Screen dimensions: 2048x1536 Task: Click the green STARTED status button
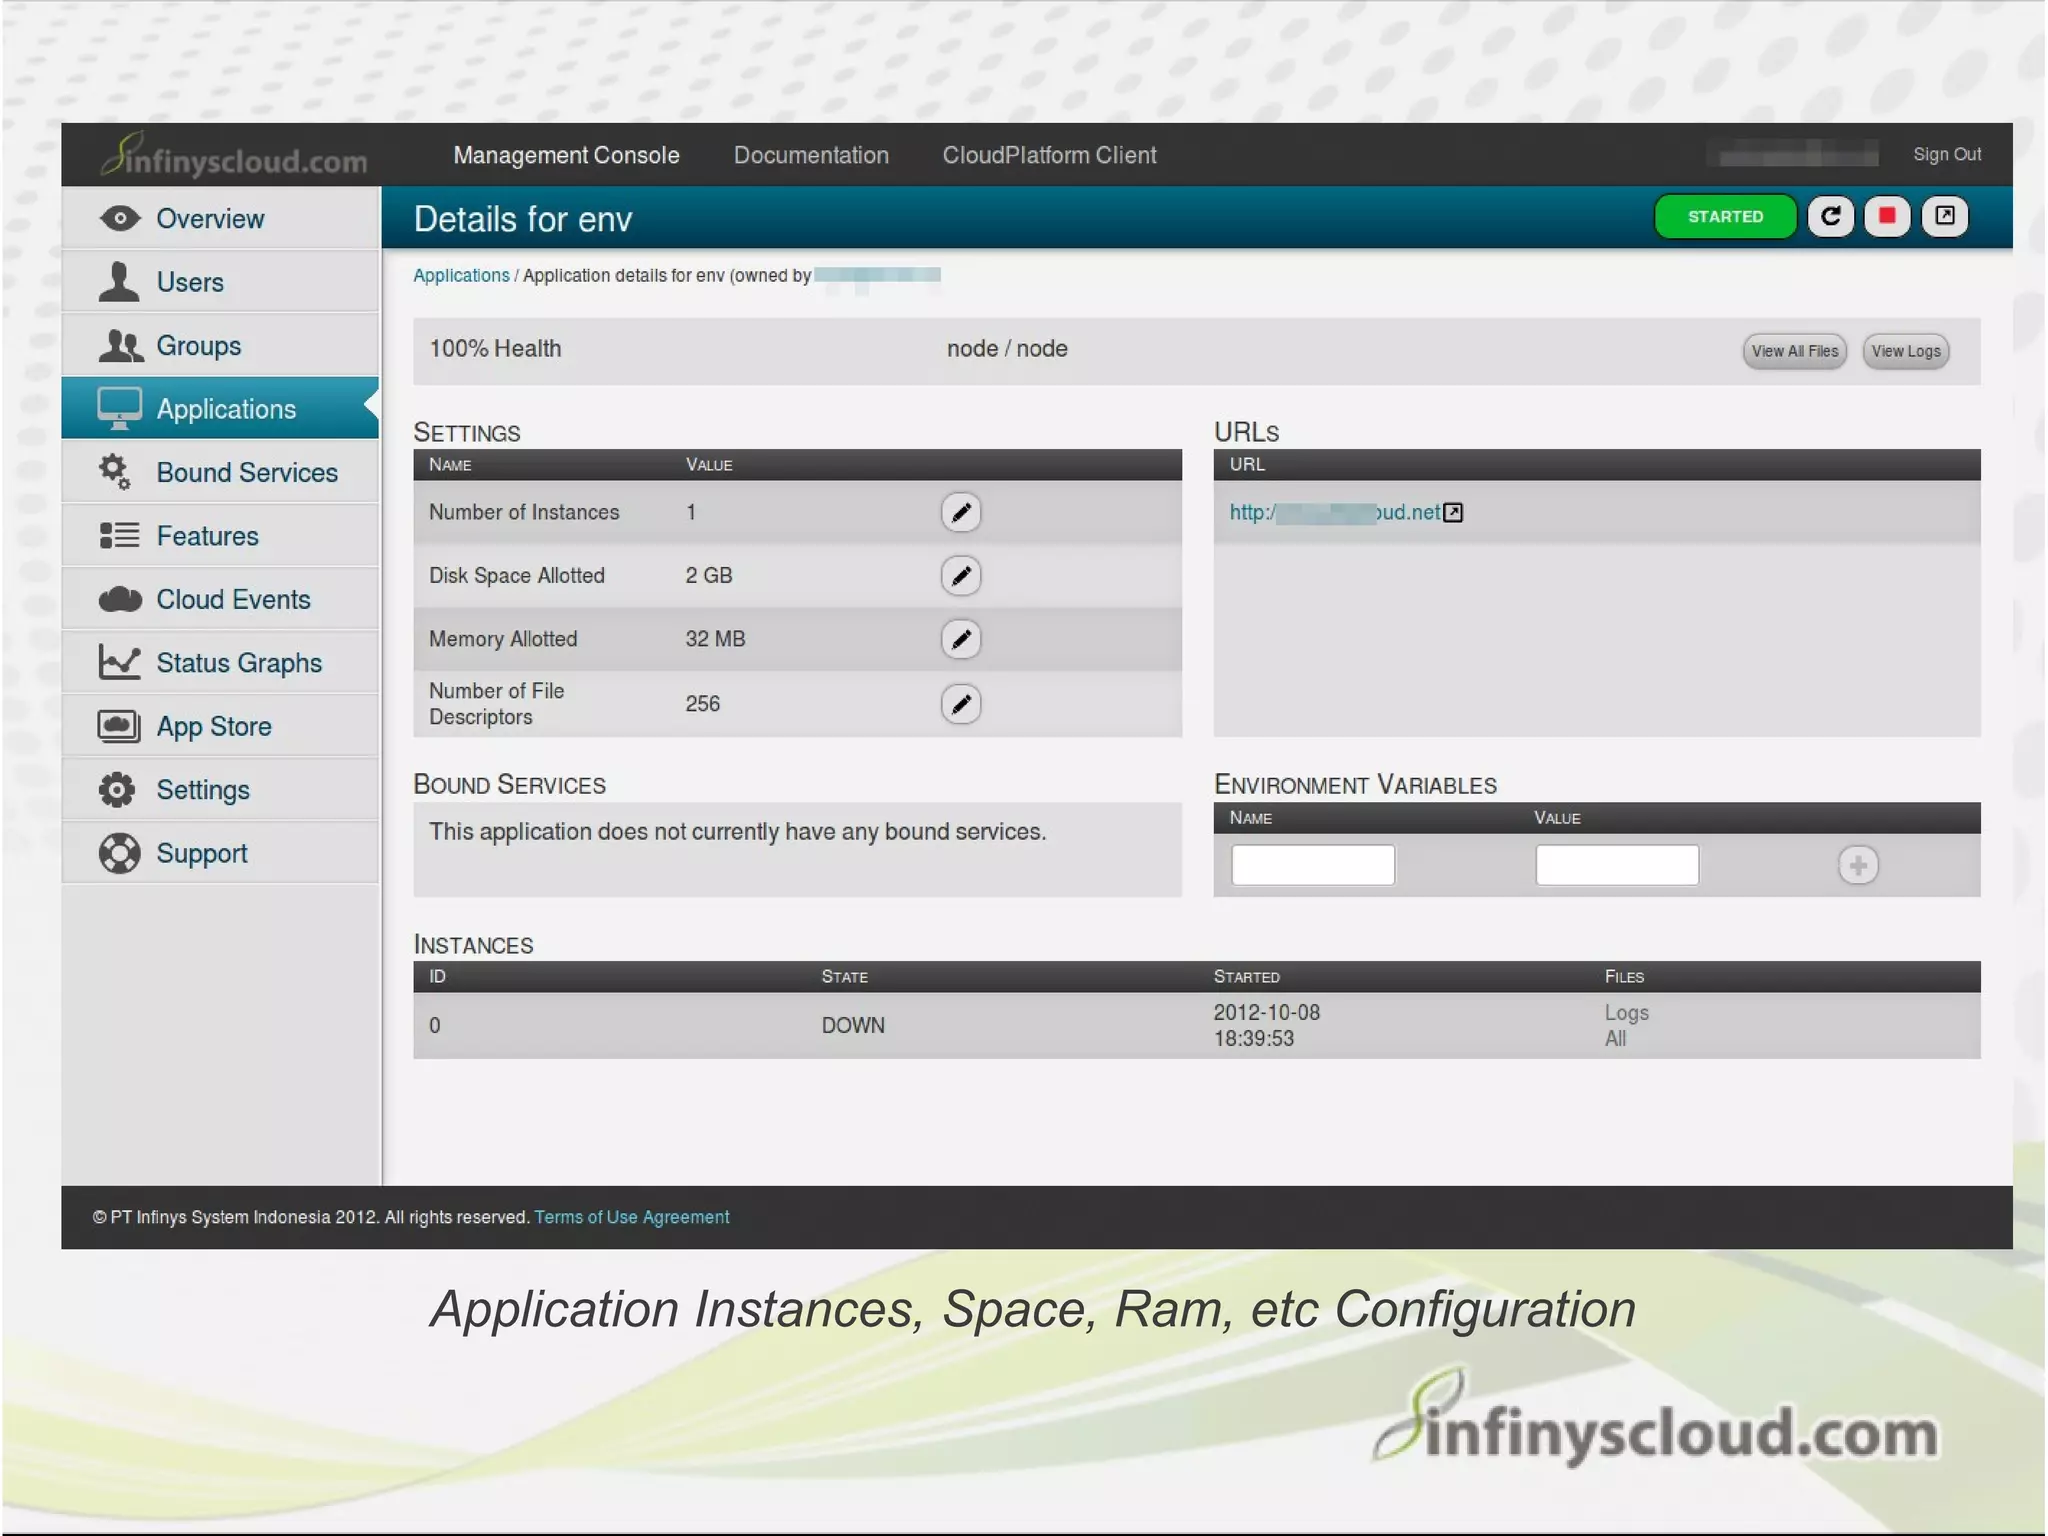point(1724,217)
